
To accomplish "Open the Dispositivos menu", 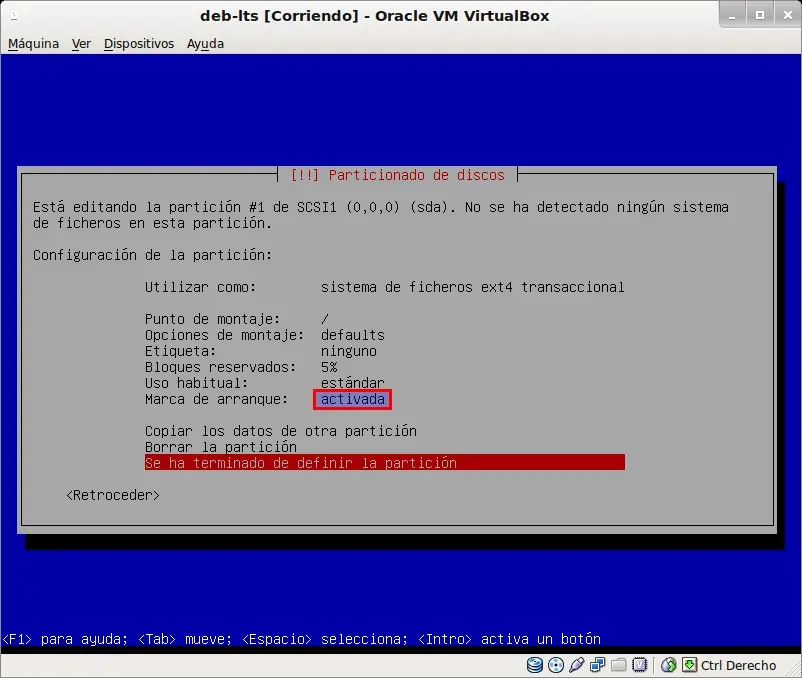I will [x=139, y=43].
